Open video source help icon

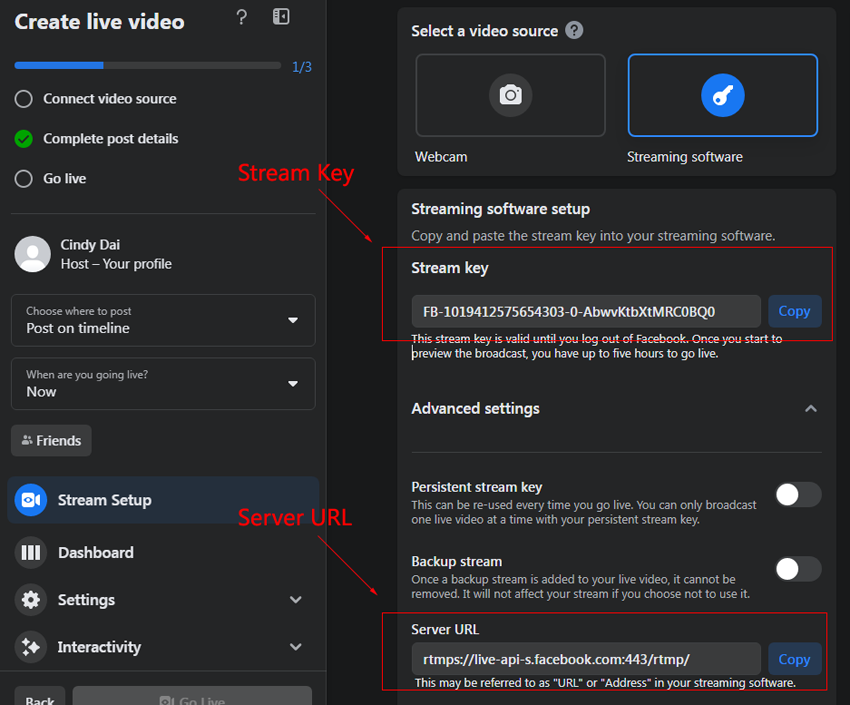574,30
